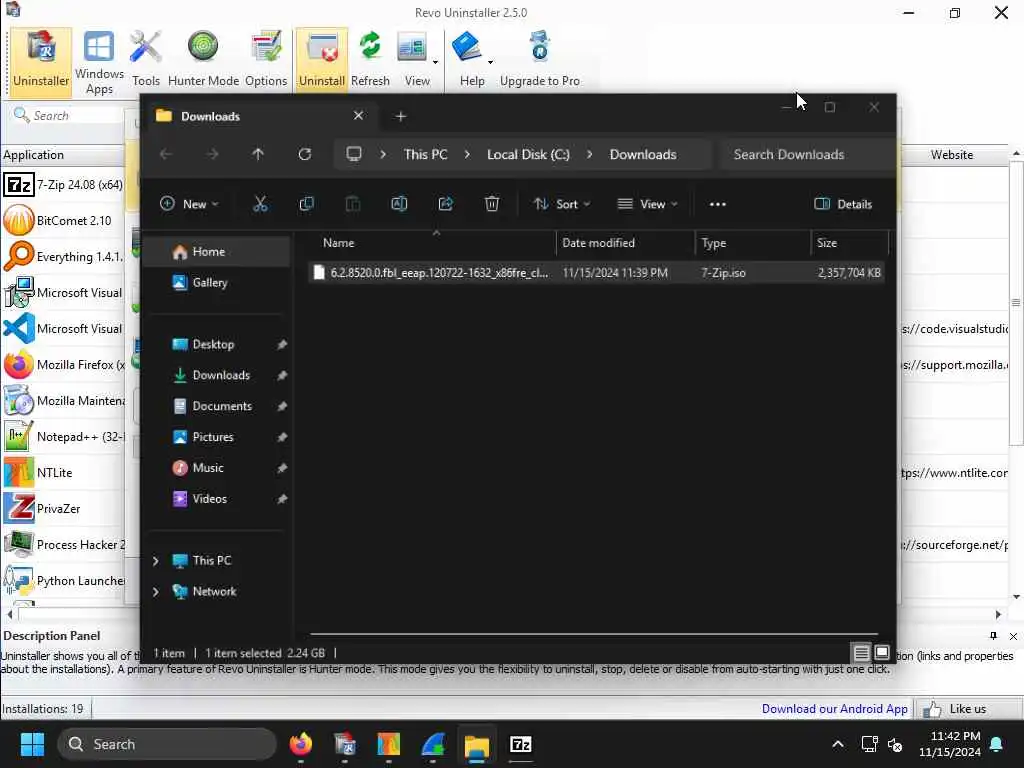Click Upgrade to Pro in Revo
This screenshot has height=768, width=1024.
tap(539, 59)
